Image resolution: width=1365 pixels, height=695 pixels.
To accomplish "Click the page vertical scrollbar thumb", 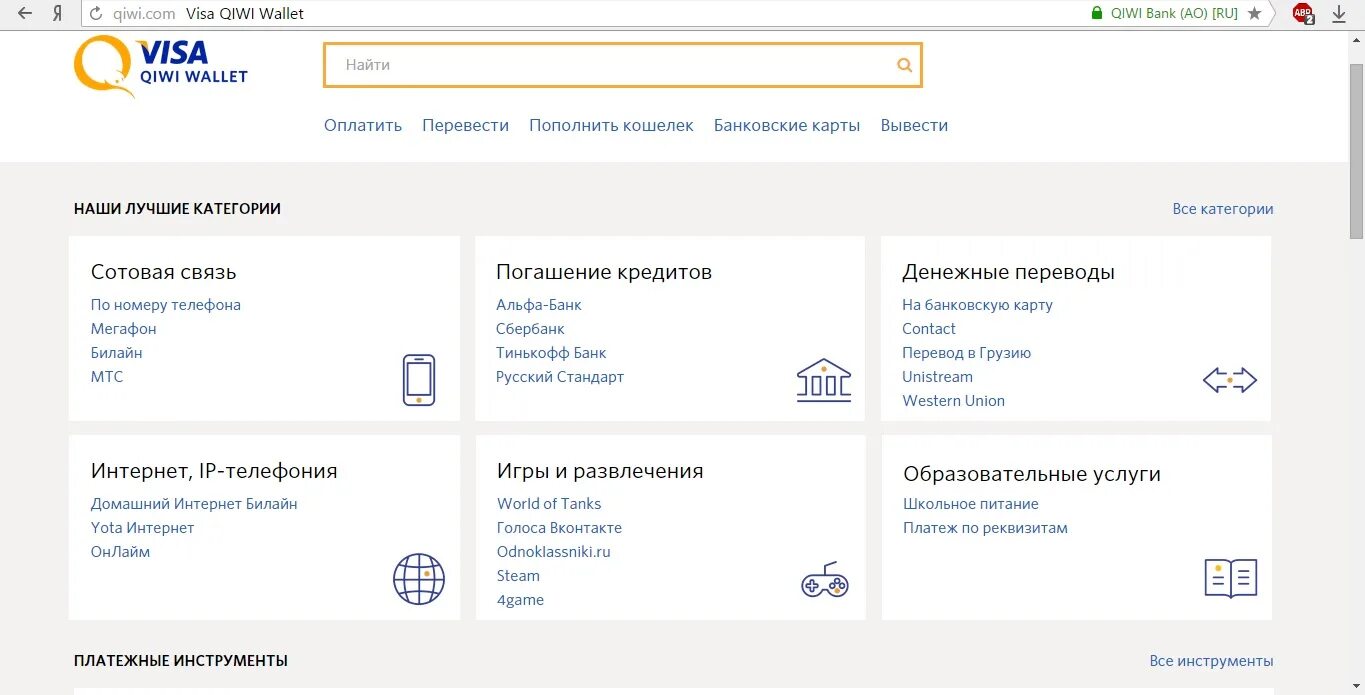I will (x=1356, y=150).
